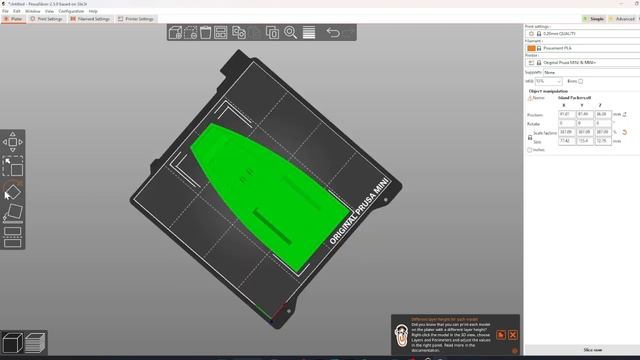Open the Printer preset dropdown
640x360 pixels.
point(583,63)
